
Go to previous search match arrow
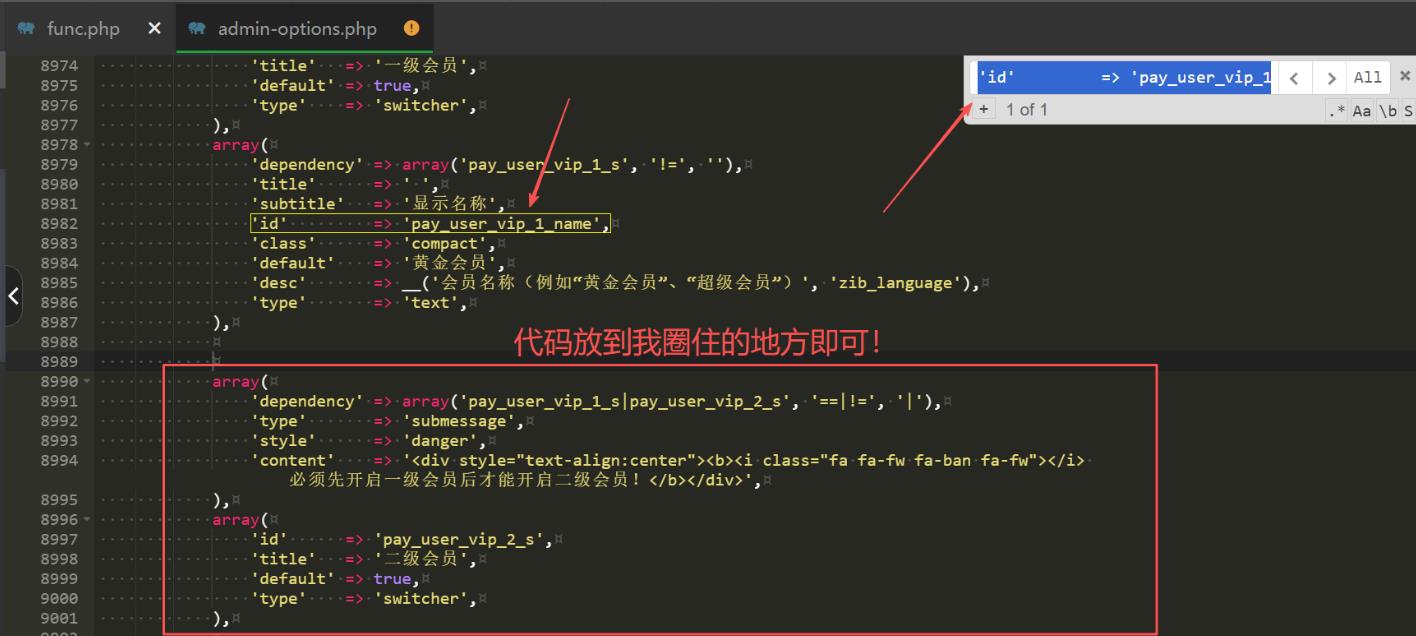[x=1294, y=78]
